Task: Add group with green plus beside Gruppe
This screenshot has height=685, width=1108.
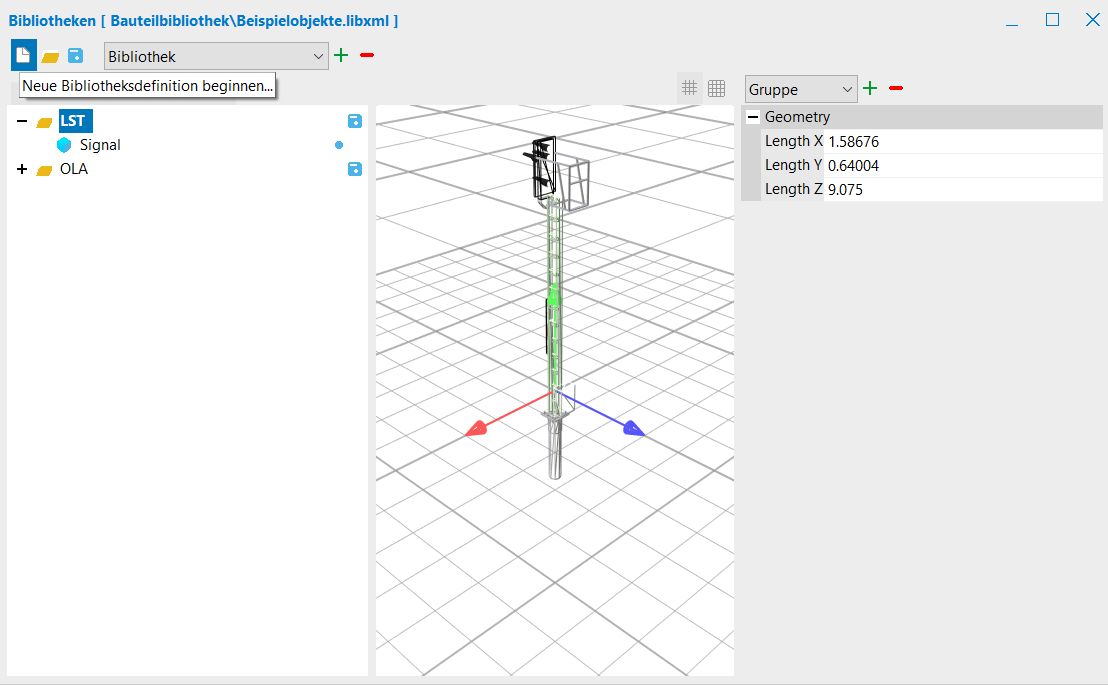Action: (870, 89)
